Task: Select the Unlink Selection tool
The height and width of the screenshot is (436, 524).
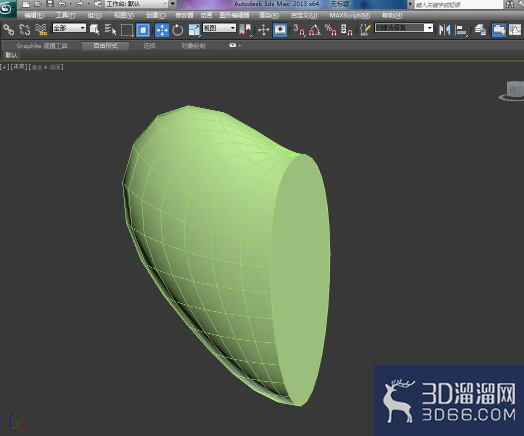Action: point(25,30)
